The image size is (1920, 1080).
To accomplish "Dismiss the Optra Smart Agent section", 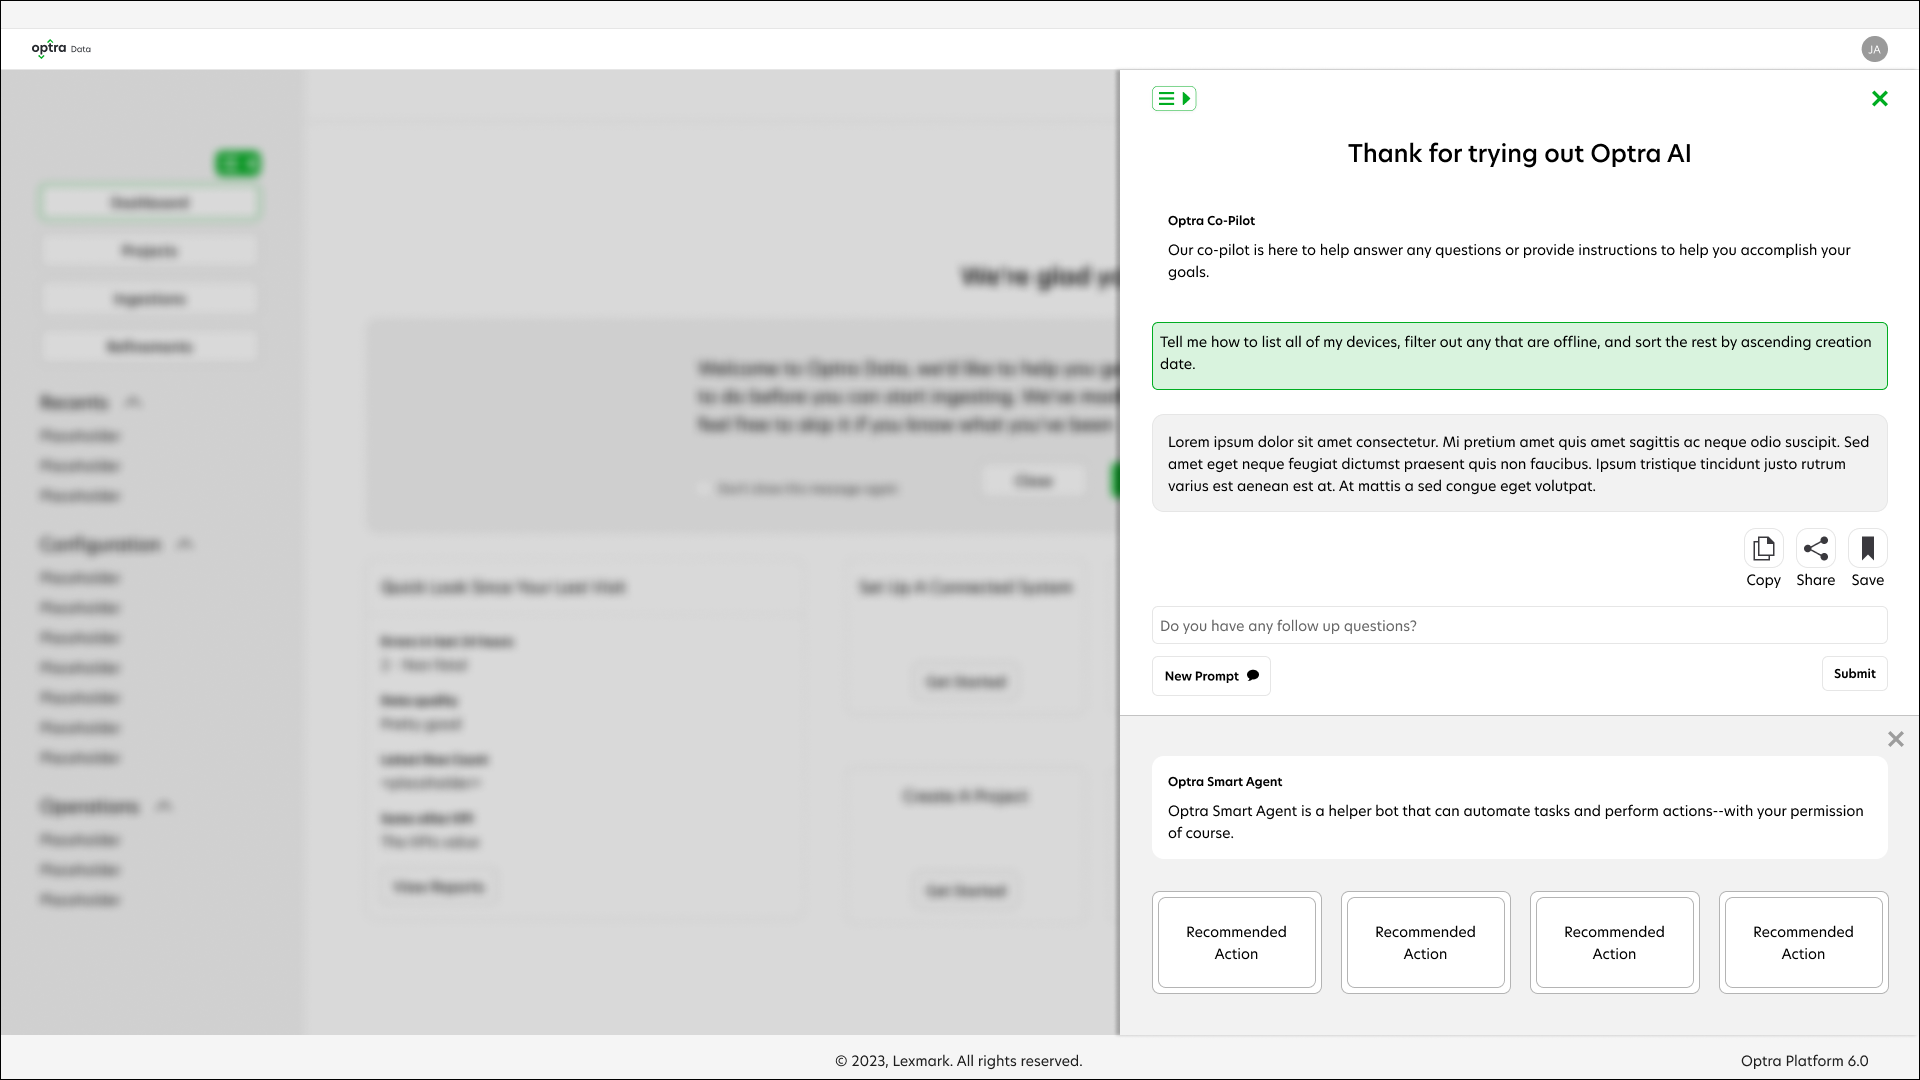I will 1895,739.
